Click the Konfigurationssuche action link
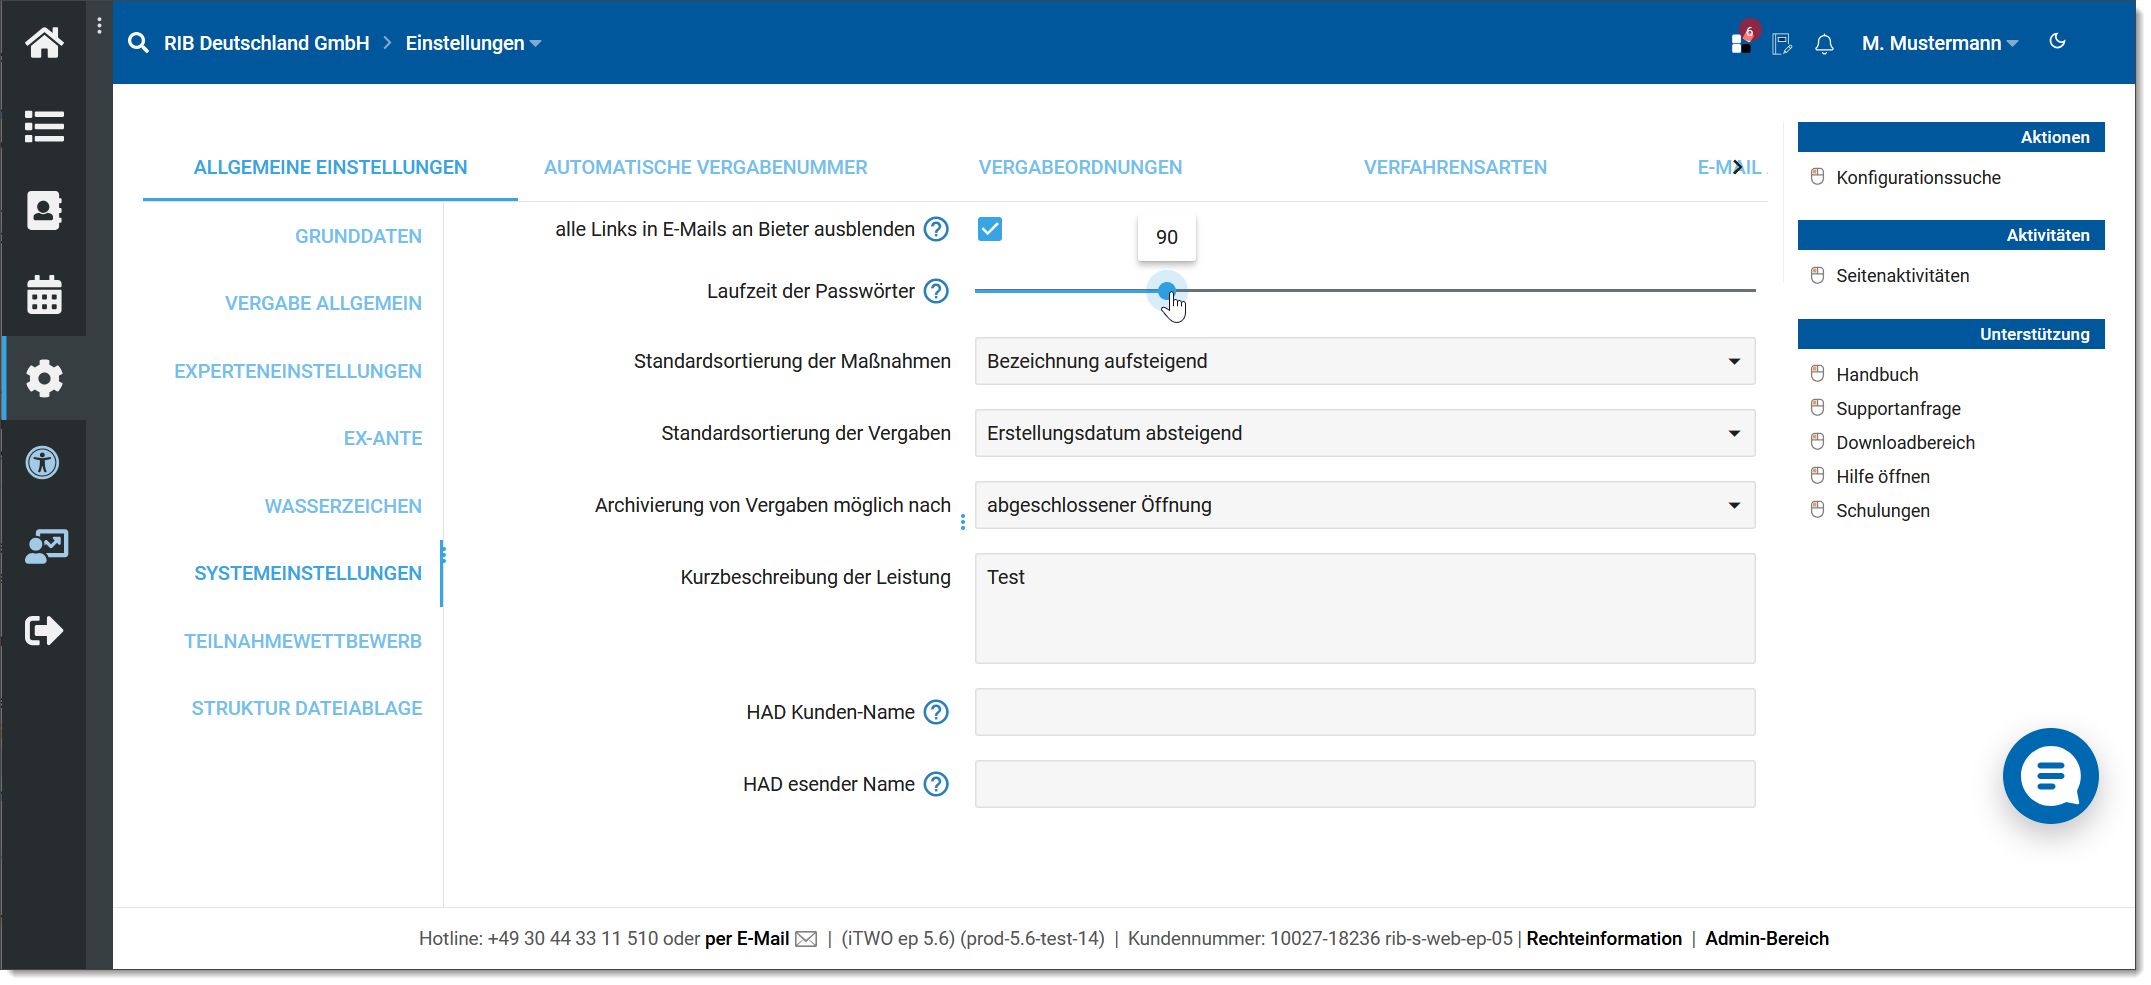 (x=1918, y=177)
